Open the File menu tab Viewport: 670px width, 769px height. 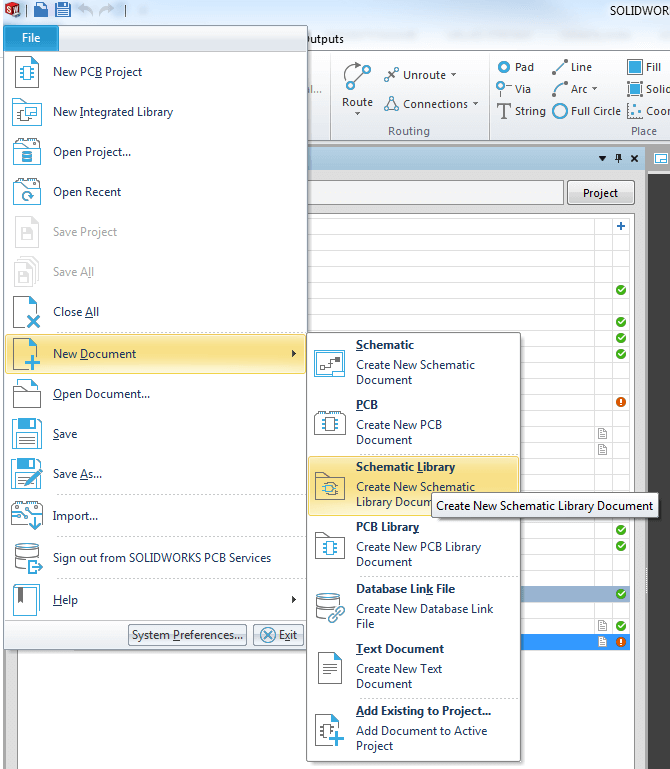pyautogui.click(x=31, y=38)
